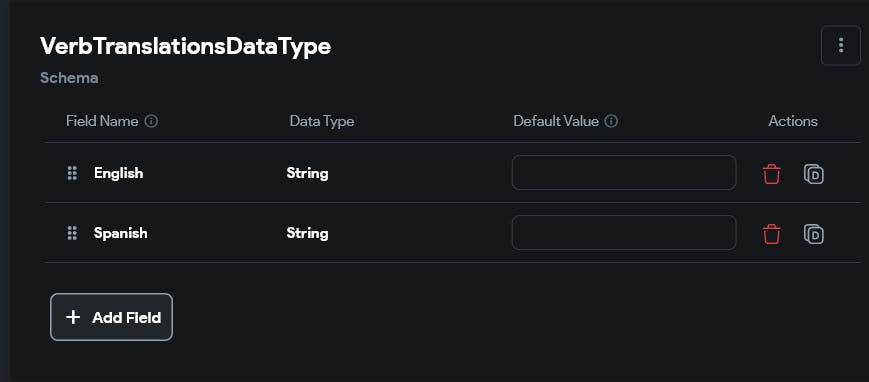Image resolution: width=869 pixels, height=382 pixels.
Task: Click the drag handle for Spanish
Action: click(72, 233)
